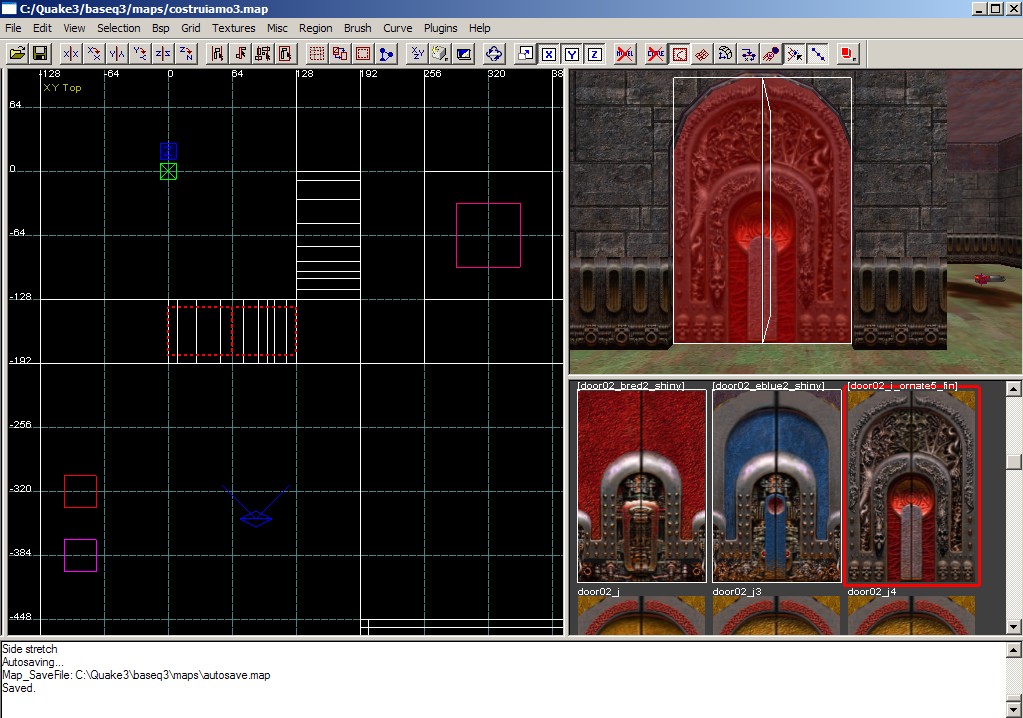Open the Brush menu
The height and width of the screenshot is (718, 1023).
pyautogui.click(x=358, y=28)
